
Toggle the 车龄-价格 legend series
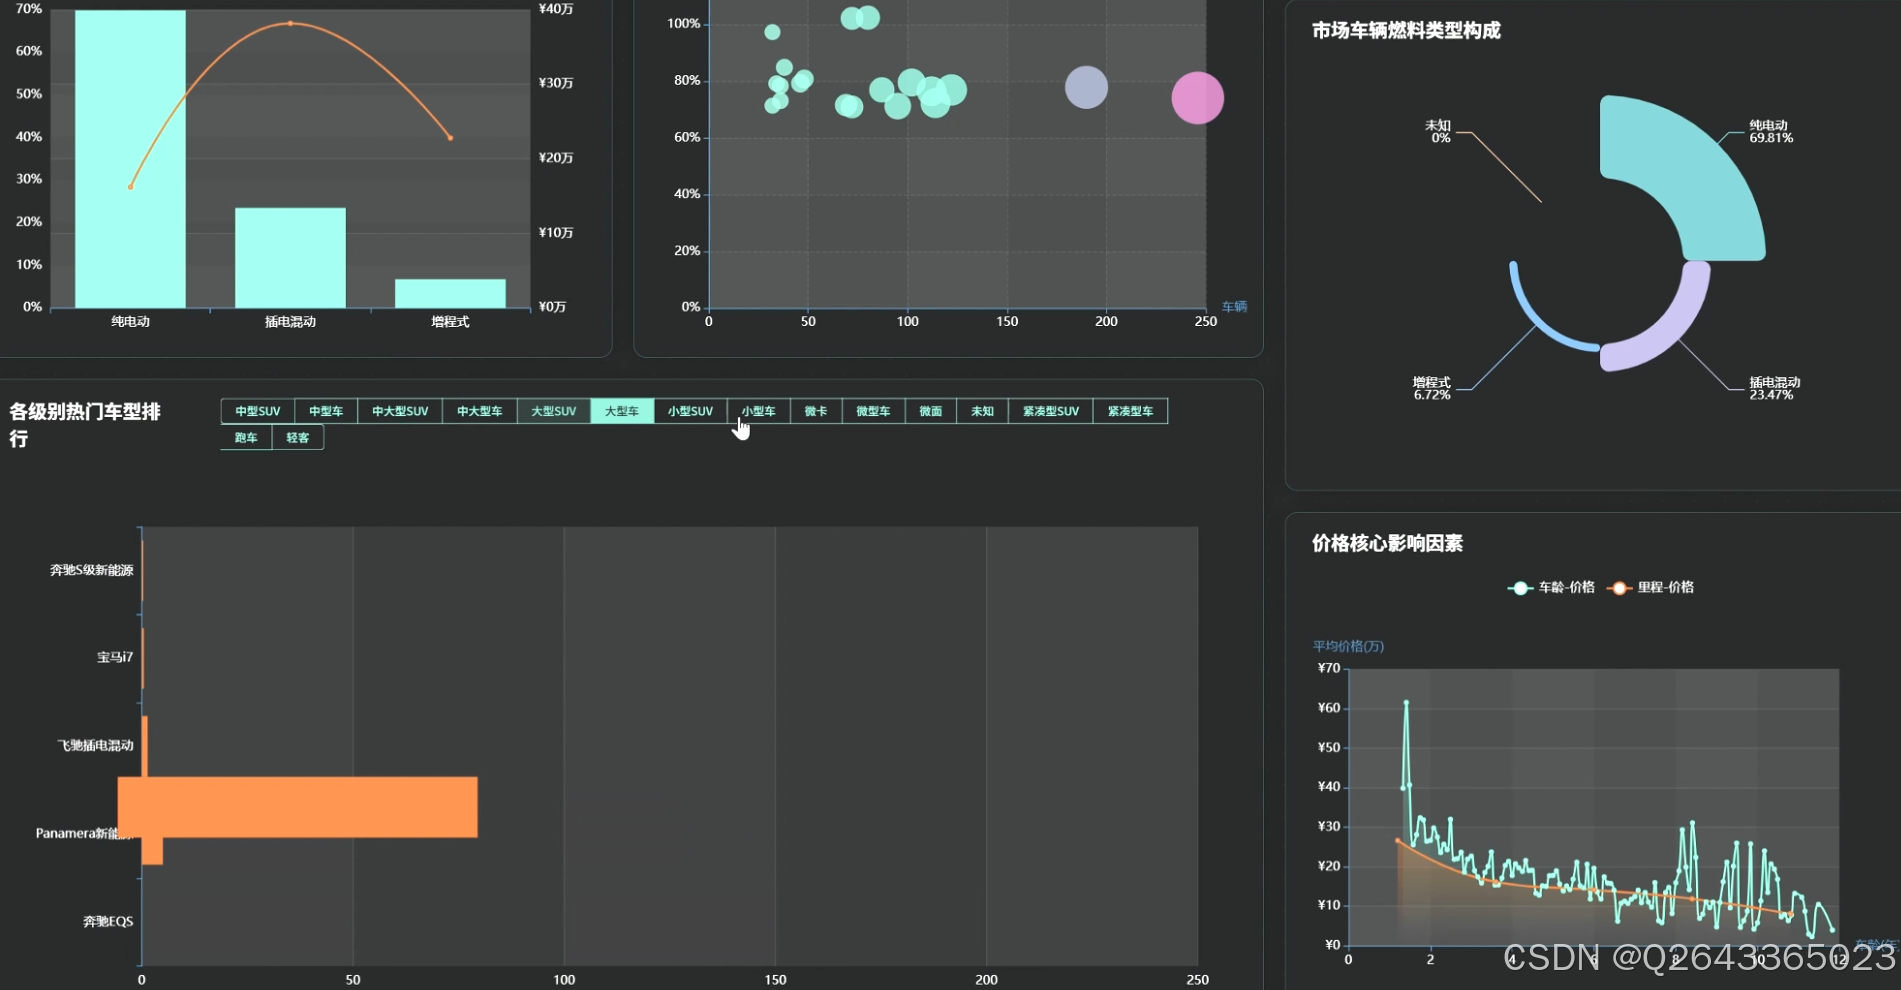(x=1551, y=587)
